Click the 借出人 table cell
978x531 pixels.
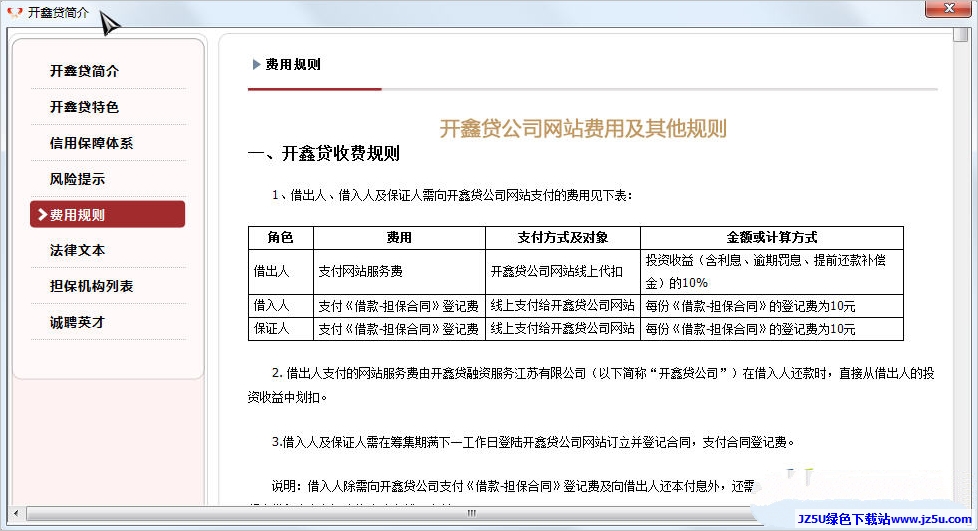pyautogui.click(x=281, y=272)
